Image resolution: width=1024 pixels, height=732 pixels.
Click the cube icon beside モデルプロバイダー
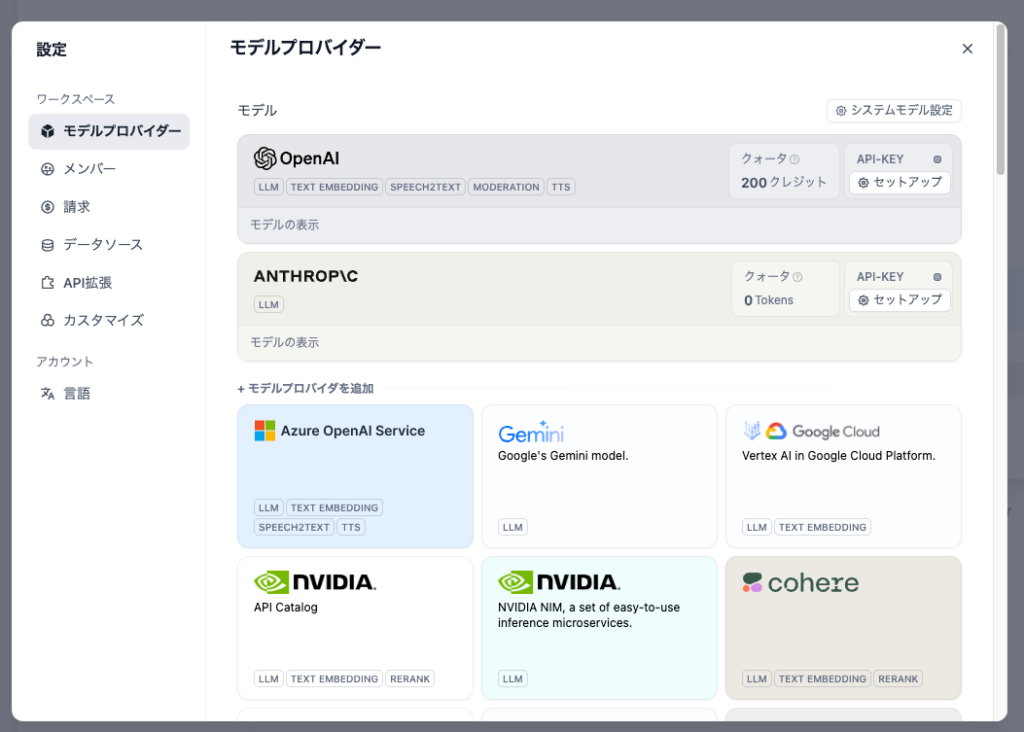48,131
